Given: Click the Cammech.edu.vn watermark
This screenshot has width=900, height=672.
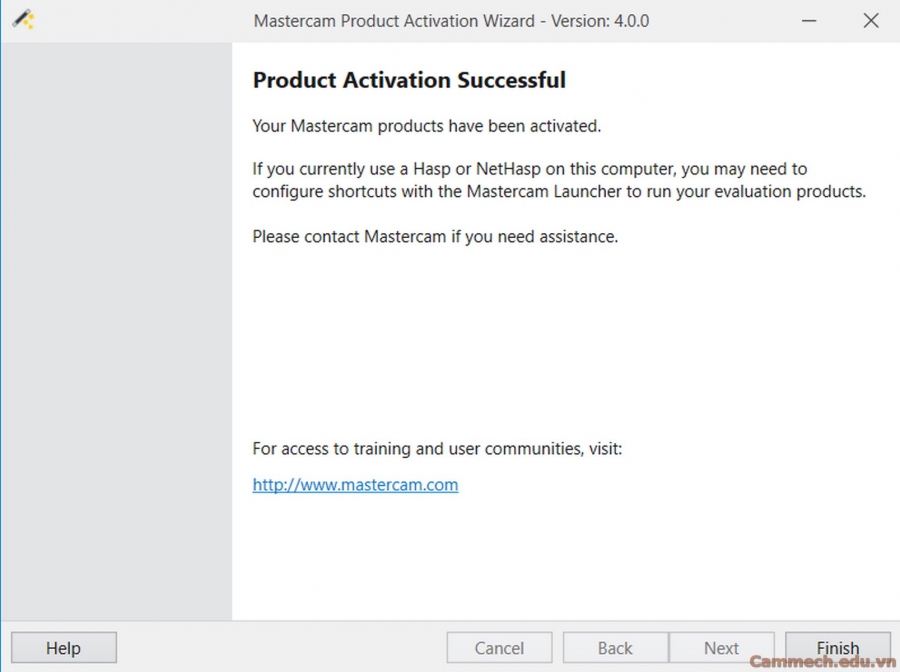Looking at the screenshot, I should click(x=821, y=662).
